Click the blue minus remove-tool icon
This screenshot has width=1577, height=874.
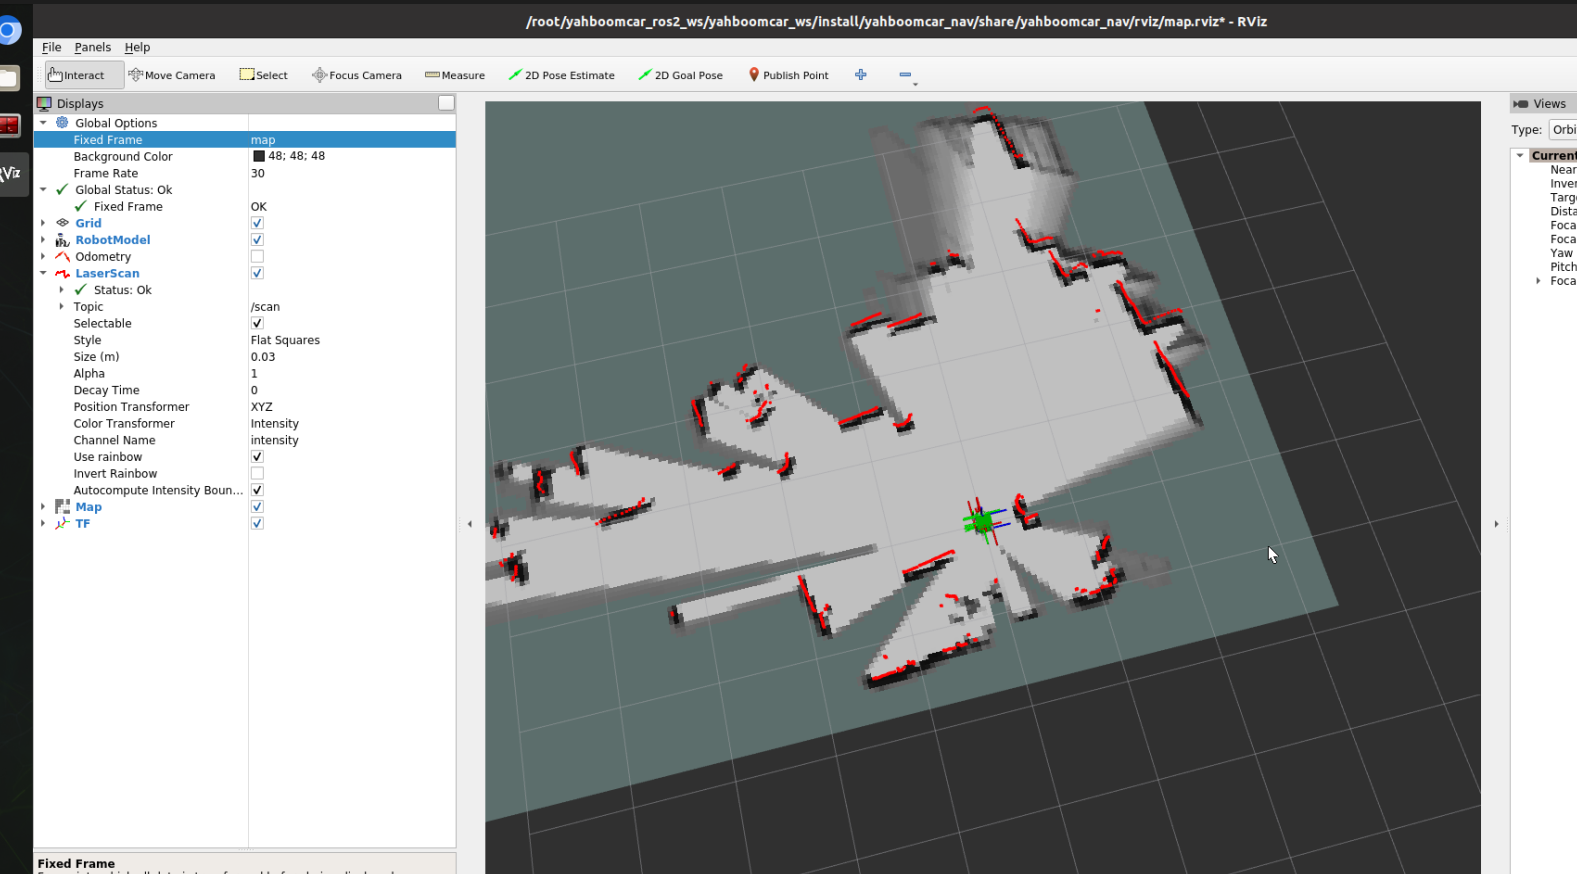point(905,75)
